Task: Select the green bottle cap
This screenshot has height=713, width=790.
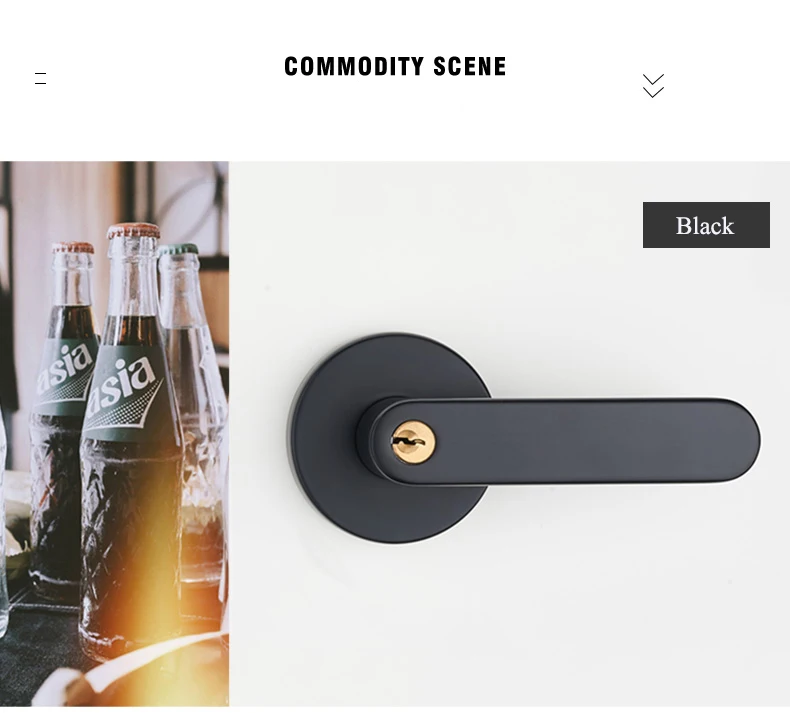Action: (x=177, y=250)
